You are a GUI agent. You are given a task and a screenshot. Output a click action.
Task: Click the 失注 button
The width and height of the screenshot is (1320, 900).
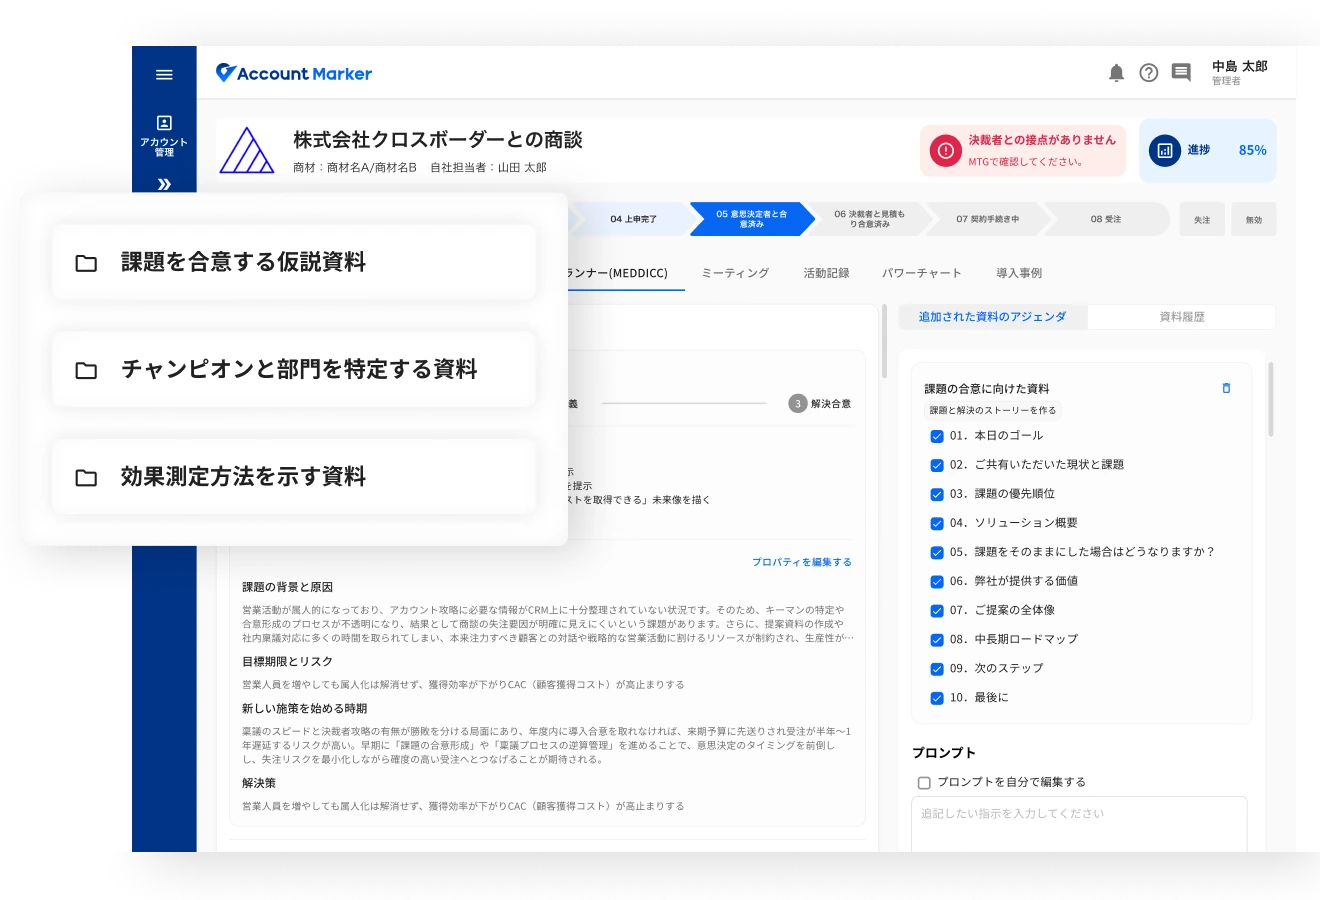coord(1201,220)
